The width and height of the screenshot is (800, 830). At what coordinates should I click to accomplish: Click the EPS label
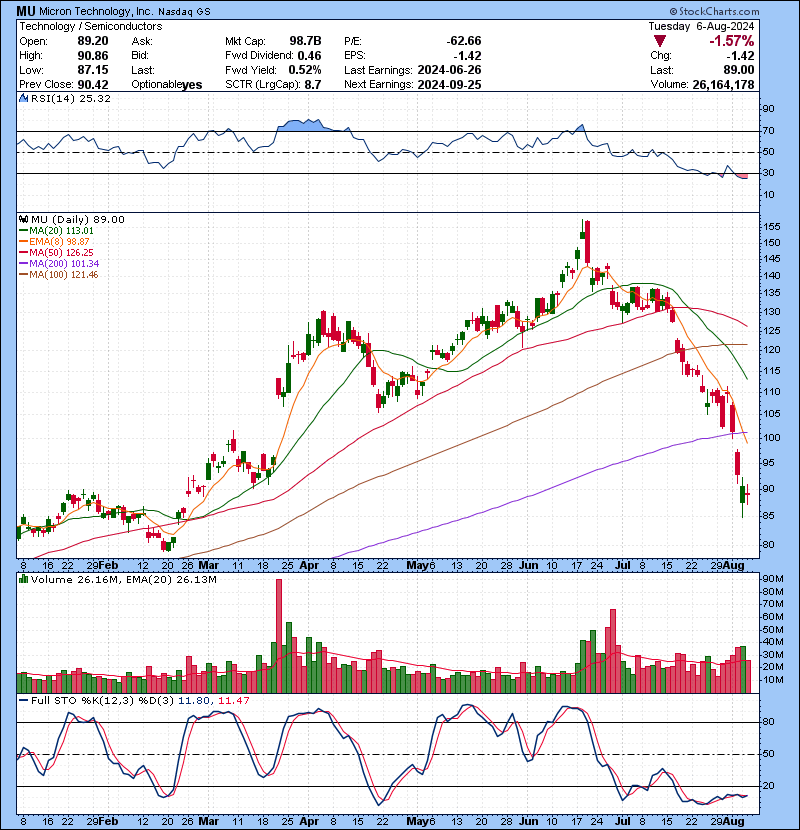[x=355, y=56]
